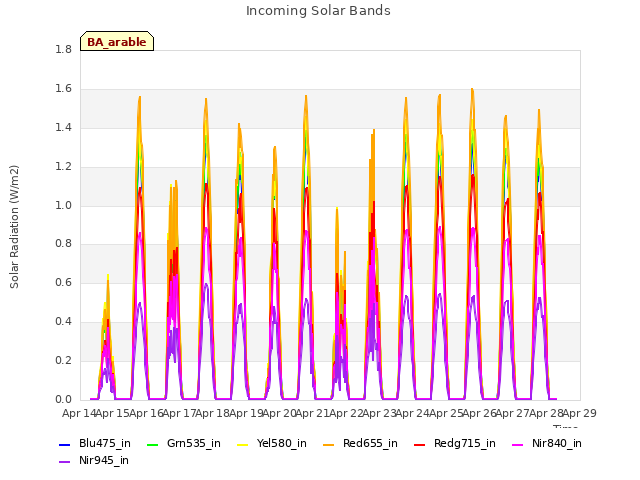Click the Nir840_in legend label
640x480 pixels.
[x=557, y=443]
